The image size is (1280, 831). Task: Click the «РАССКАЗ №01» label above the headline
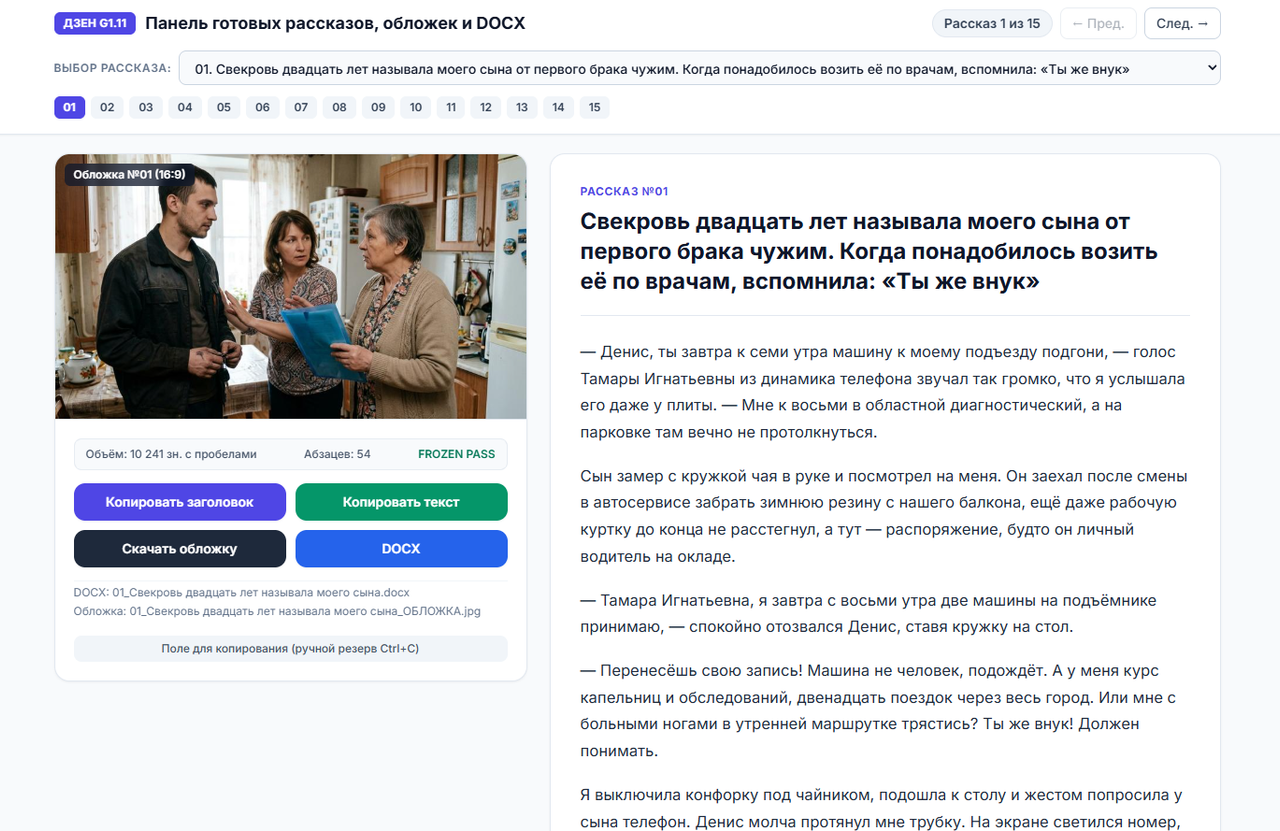(x=624, y=191)
